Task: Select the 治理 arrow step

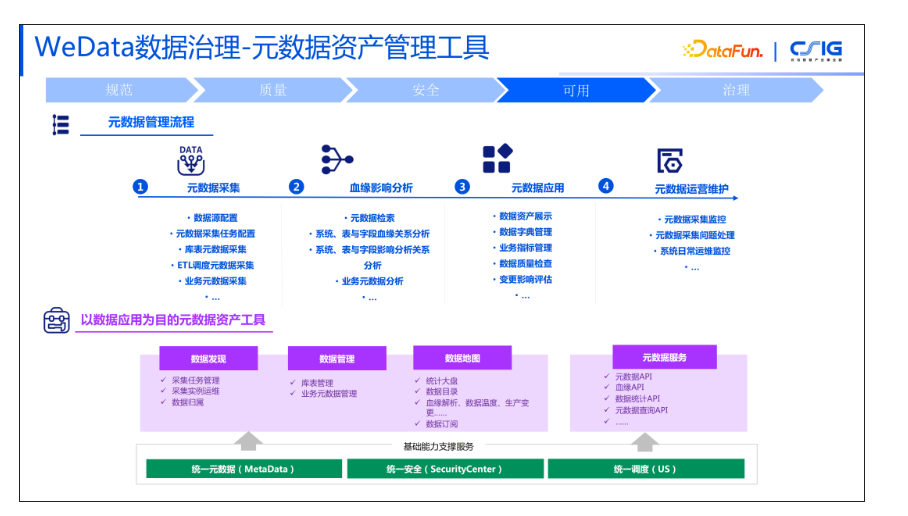Action: (736, 90)
